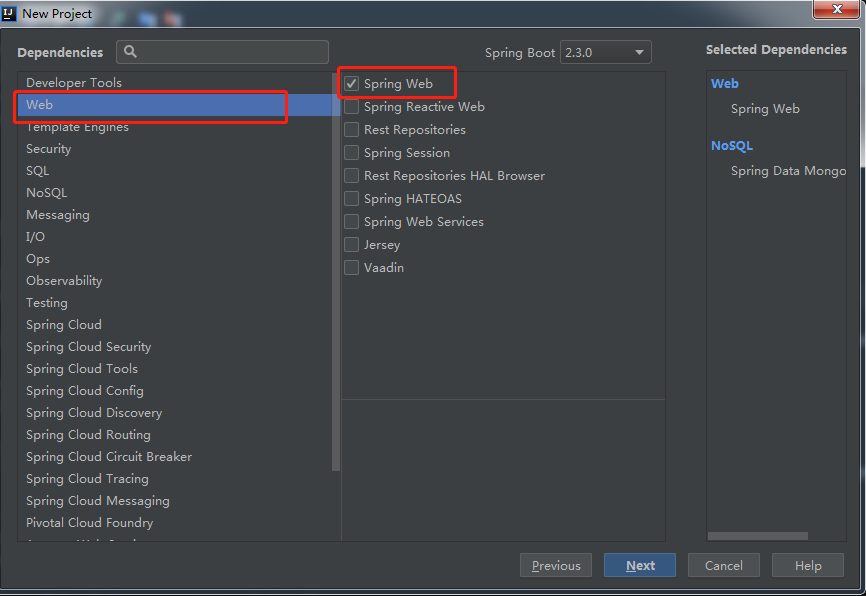The height and width of the screenshot is (596, 866).
Task: Select the Developer Tools category
Action: [175, 83]
